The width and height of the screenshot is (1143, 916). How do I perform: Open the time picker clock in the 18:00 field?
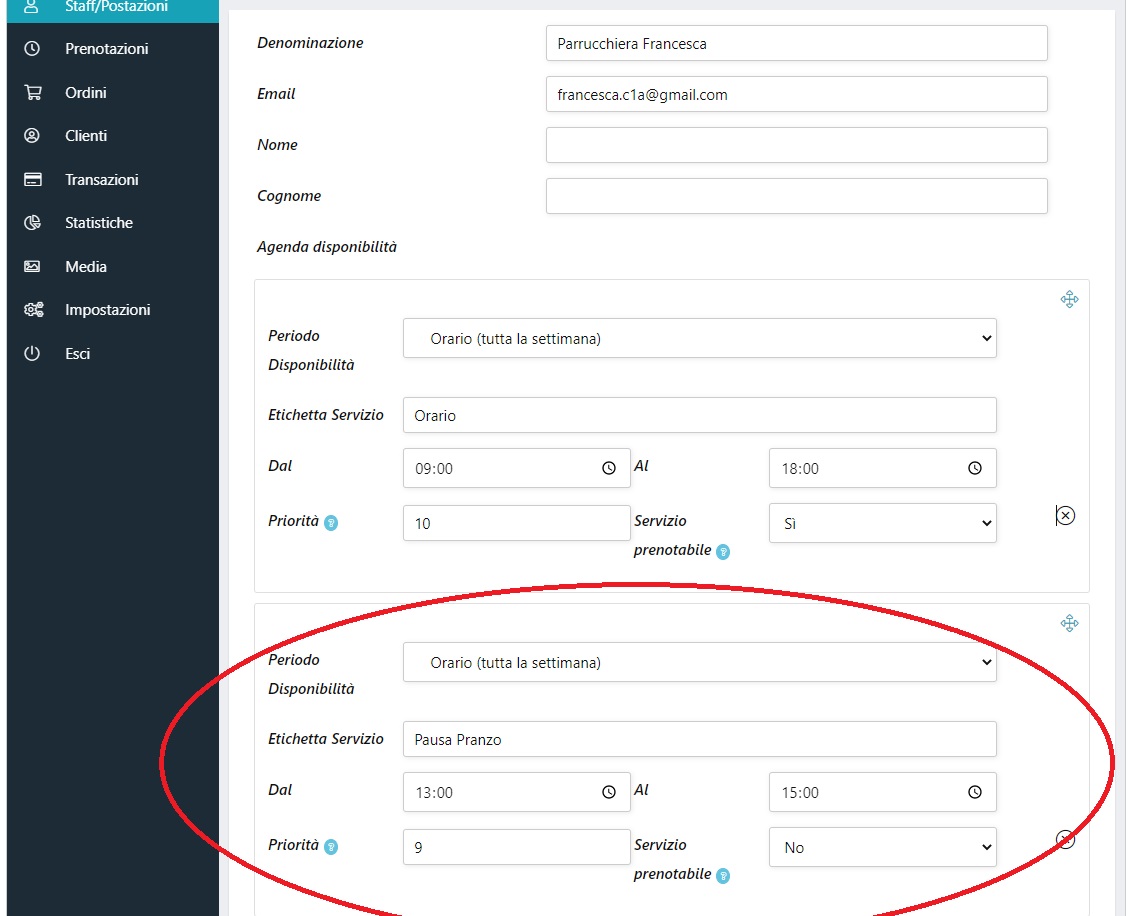(x=975, y=468)
